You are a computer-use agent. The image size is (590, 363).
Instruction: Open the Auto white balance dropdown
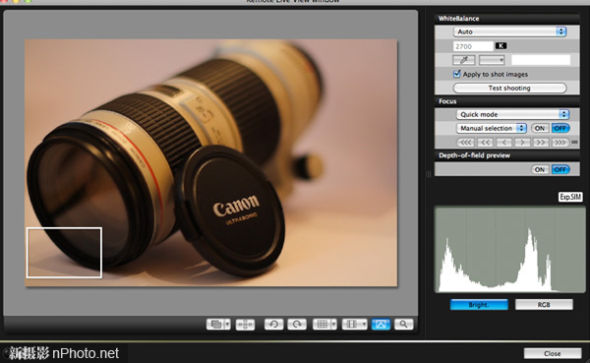510,32
